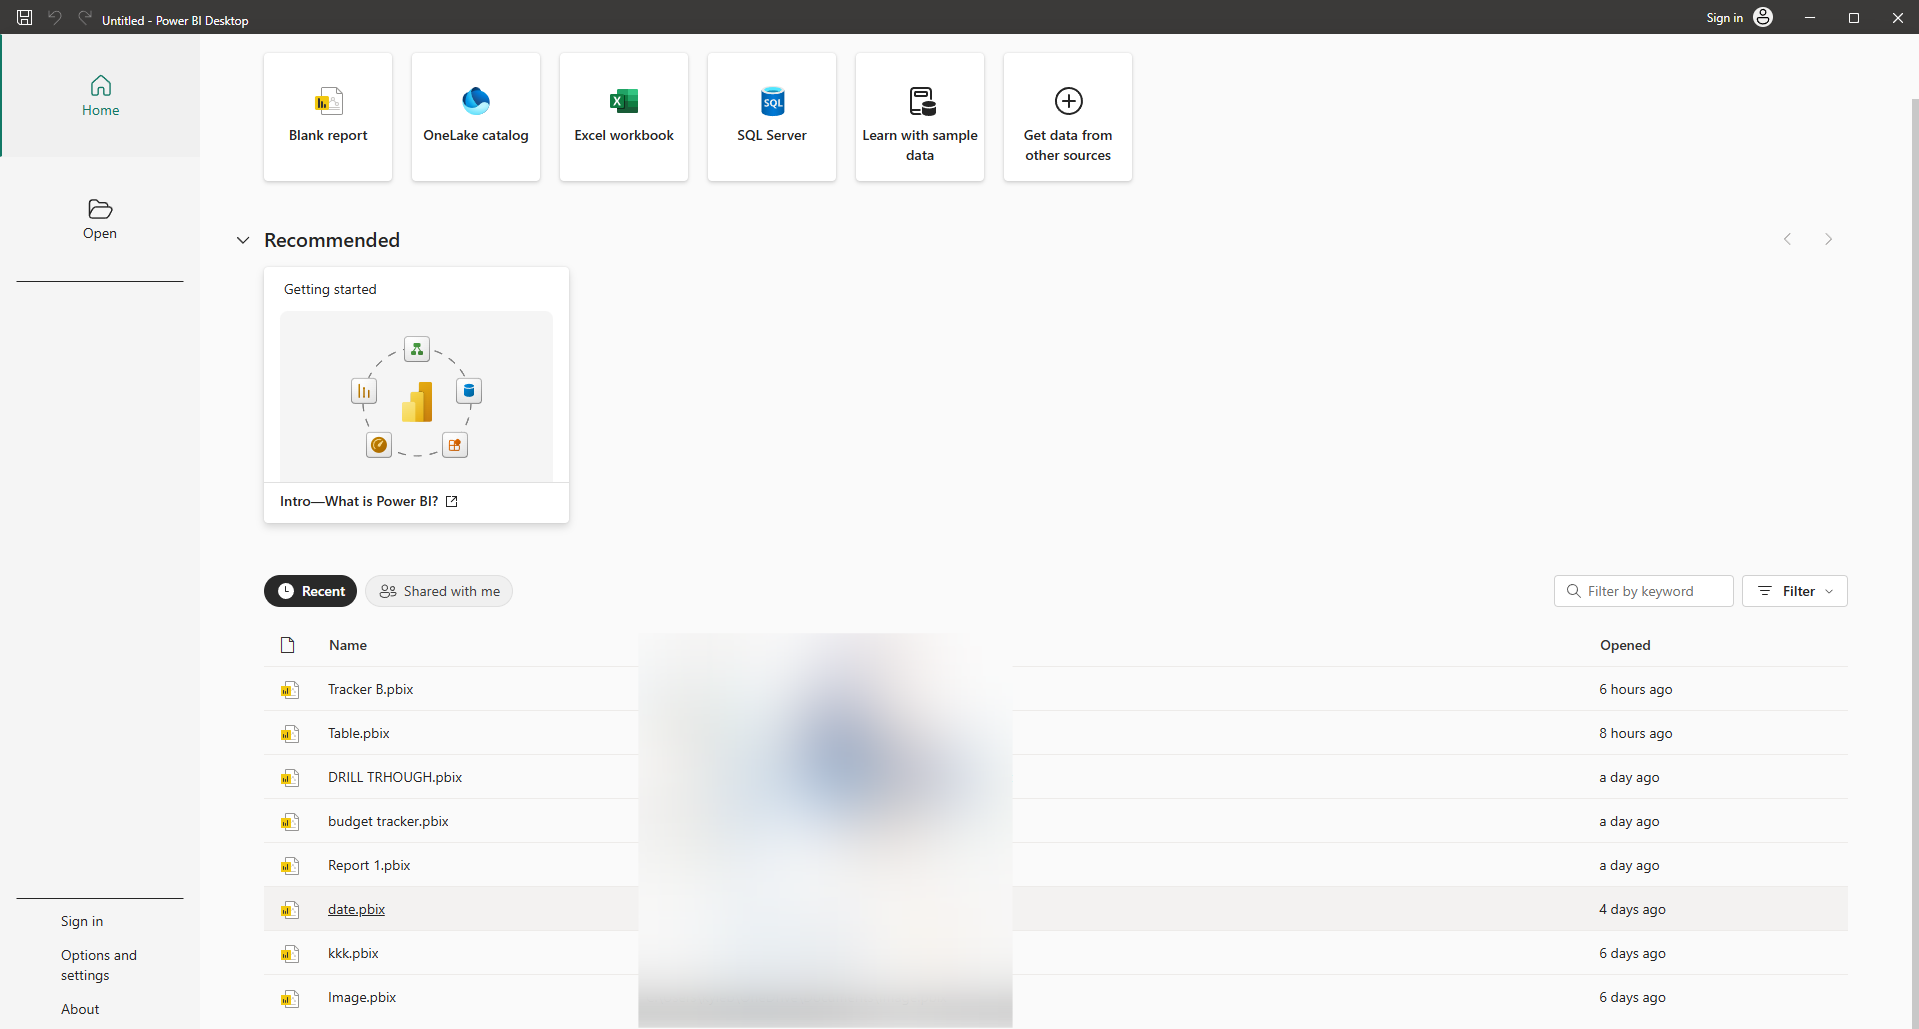Viewport: 1919px width, 1029px height.
Task: Show previous recommended items
Action: pos(1787,239)
